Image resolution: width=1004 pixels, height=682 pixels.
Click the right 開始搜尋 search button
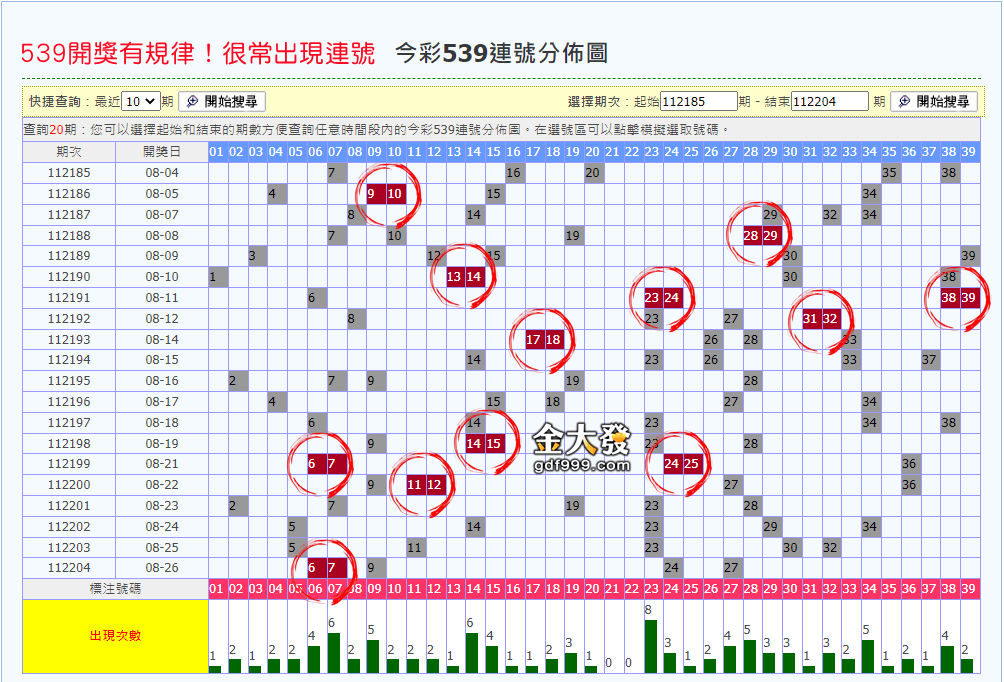pos(932,103)
